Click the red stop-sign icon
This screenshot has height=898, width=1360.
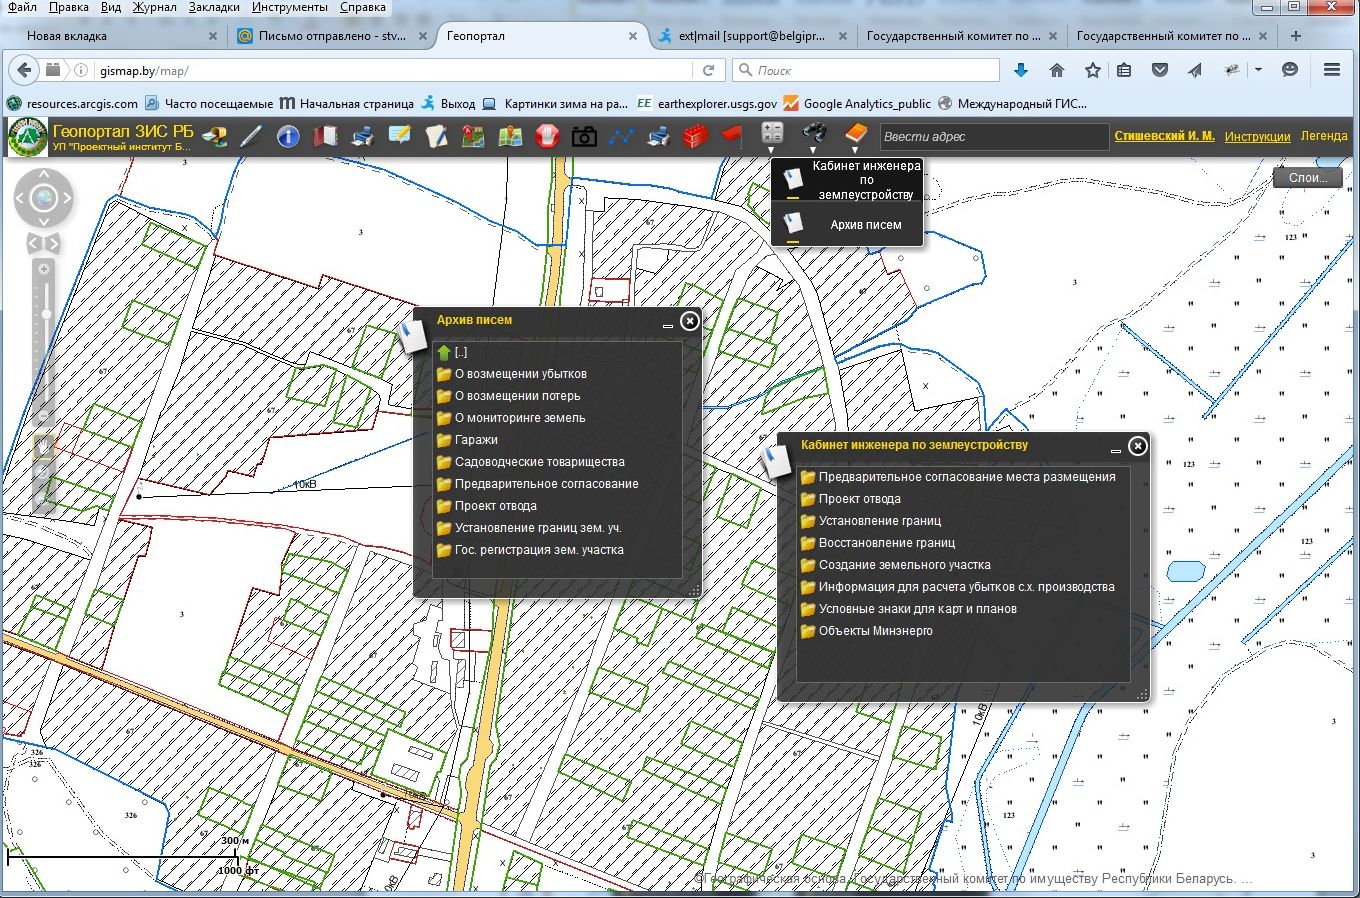click(547, 136)
